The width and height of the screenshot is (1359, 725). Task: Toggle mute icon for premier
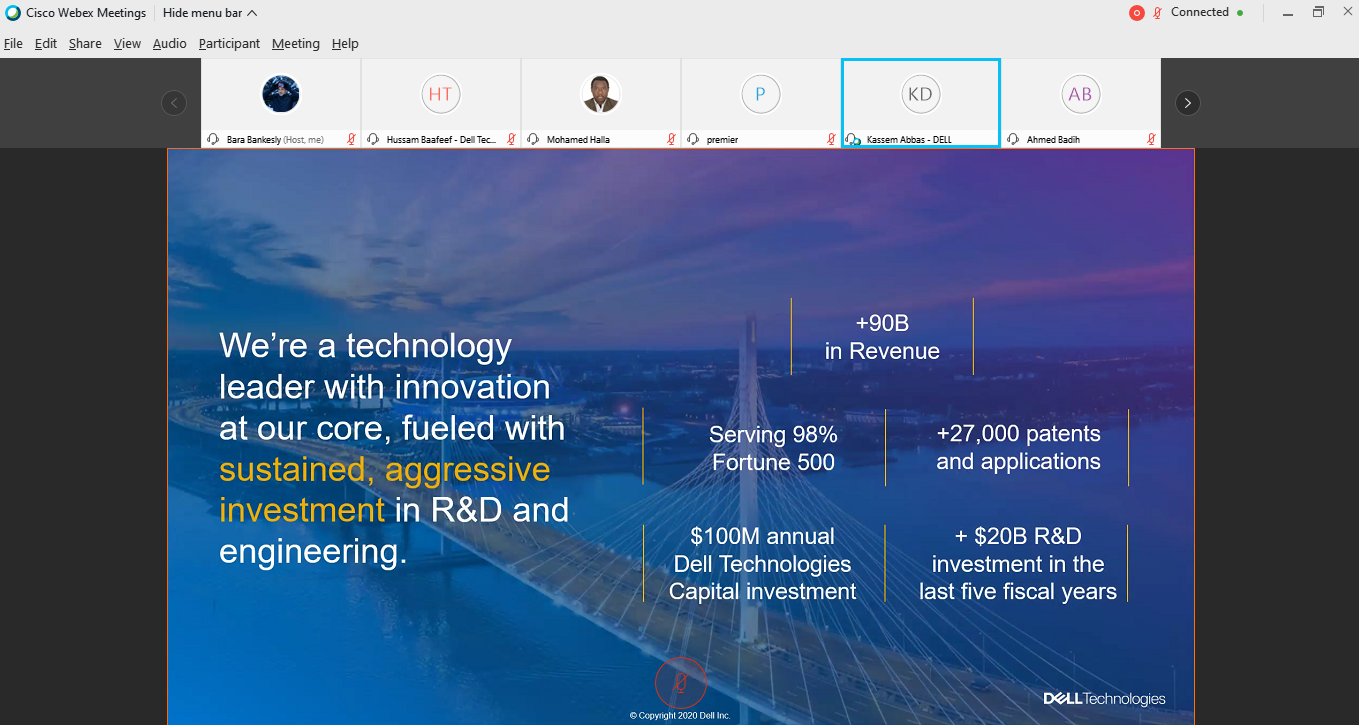click(x=831, y=139)
